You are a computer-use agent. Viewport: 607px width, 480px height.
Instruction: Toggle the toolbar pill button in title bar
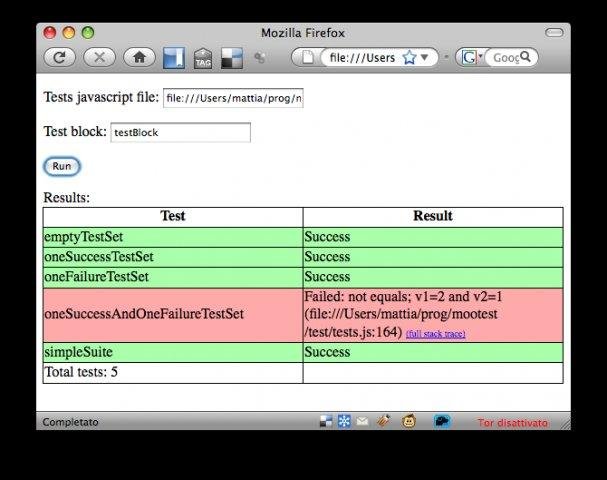(554, 33)
